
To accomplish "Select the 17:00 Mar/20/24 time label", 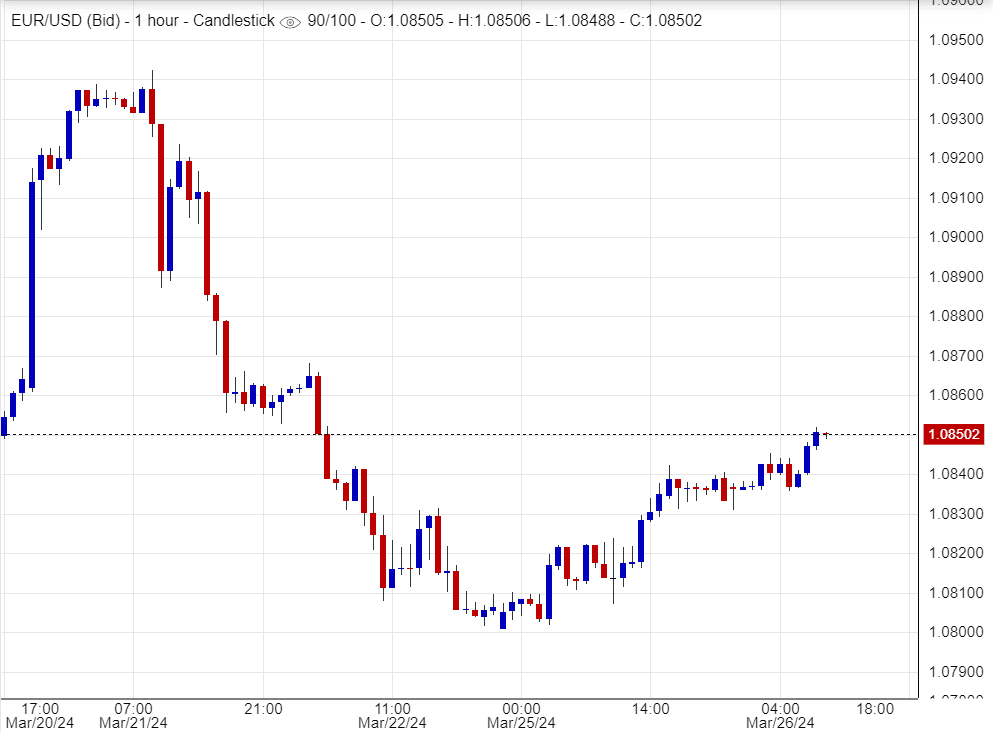I will point(40,715).
